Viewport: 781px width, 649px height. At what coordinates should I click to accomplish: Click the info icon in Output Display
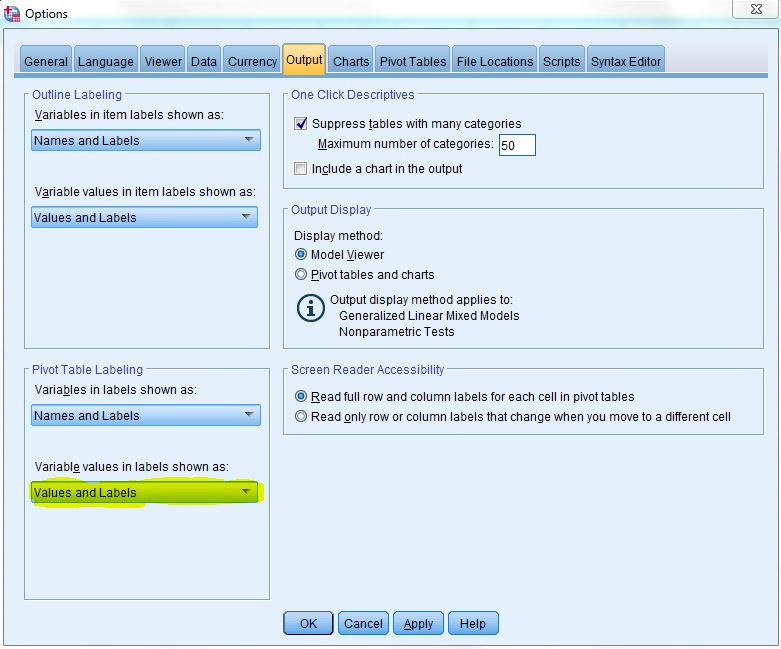311,308
